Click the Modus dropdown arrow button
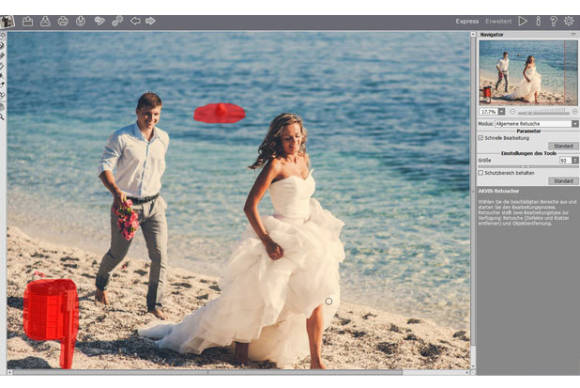The width and height of the screenshot is (580, 388). pyautogui.click(x=575, y=124)
